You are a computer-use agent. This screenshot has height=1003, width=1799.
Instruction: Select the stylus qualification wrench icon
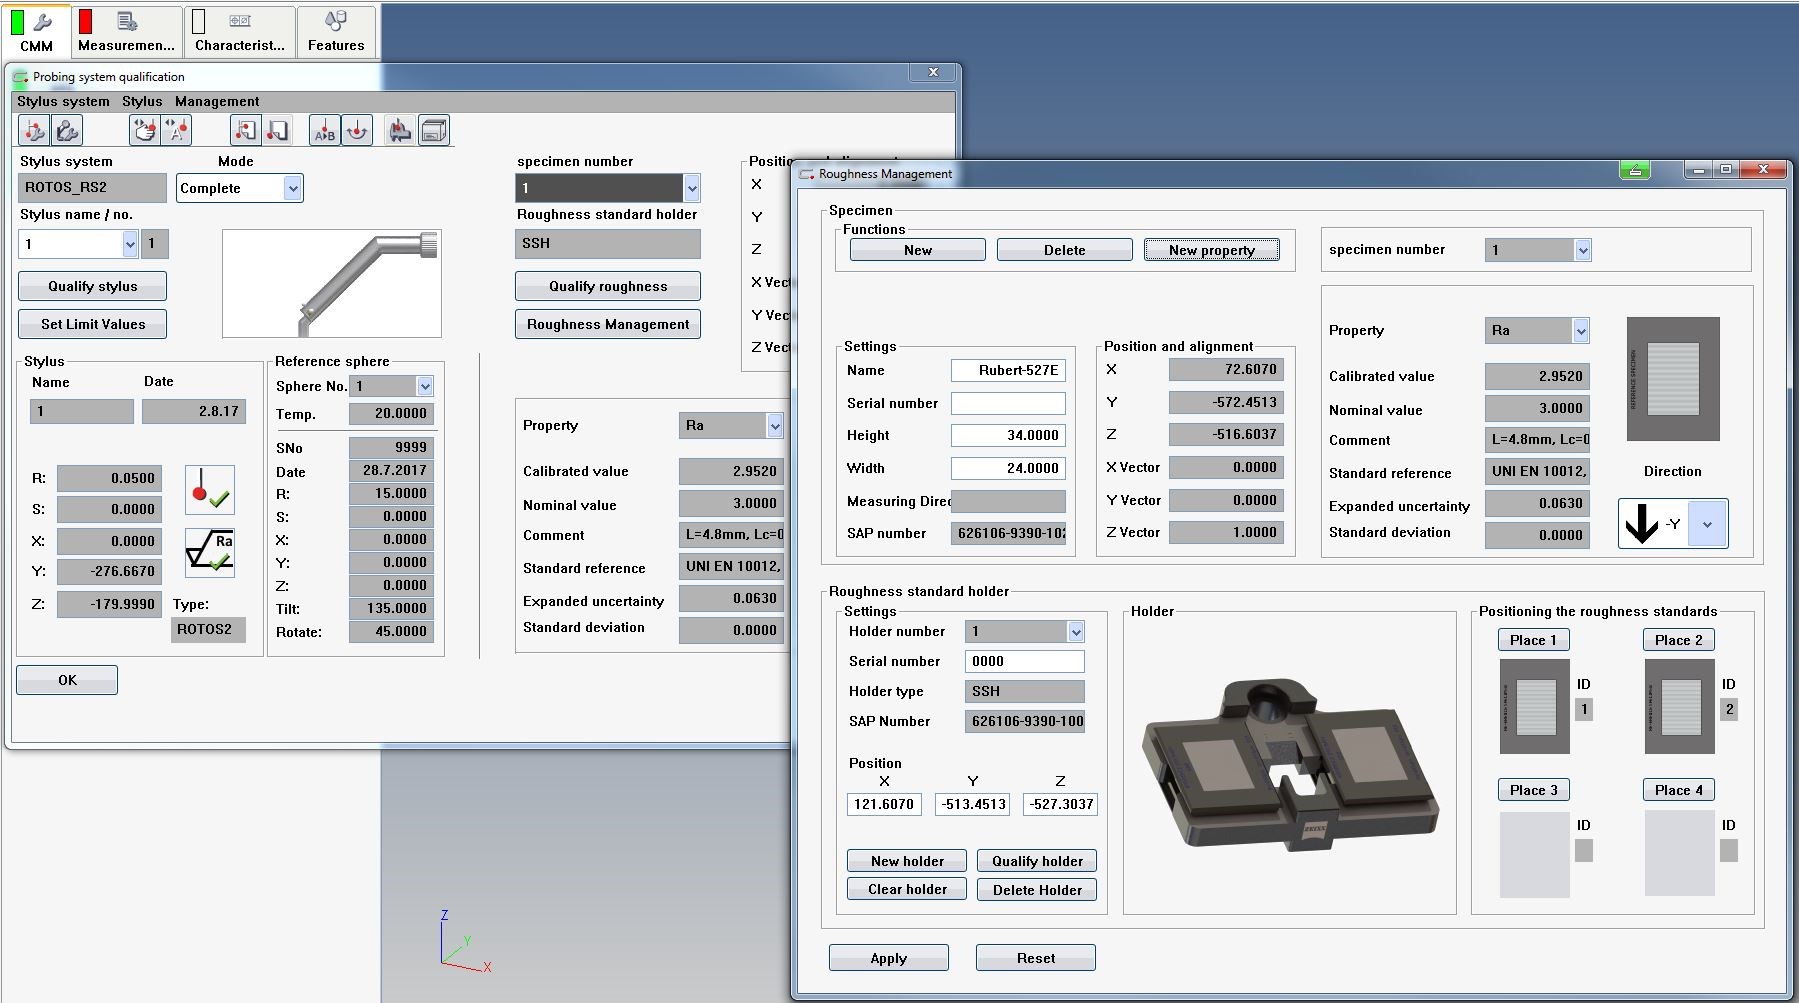[33, 129]
